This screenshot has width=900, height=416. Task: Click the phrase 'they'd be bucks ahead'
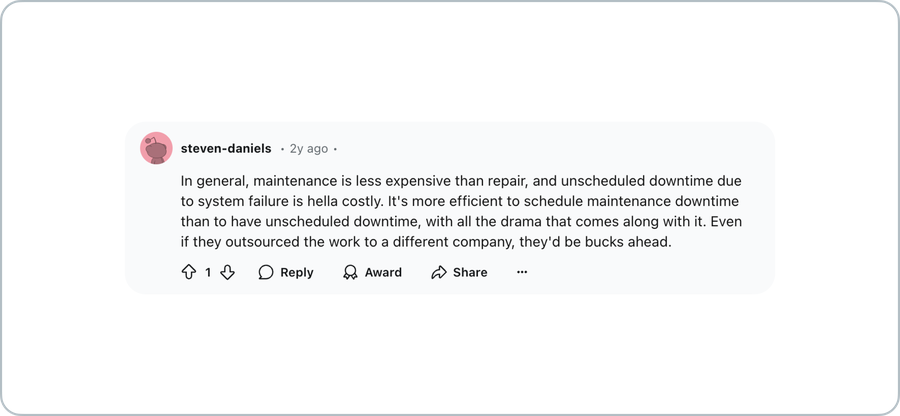[x=595, y=242]
